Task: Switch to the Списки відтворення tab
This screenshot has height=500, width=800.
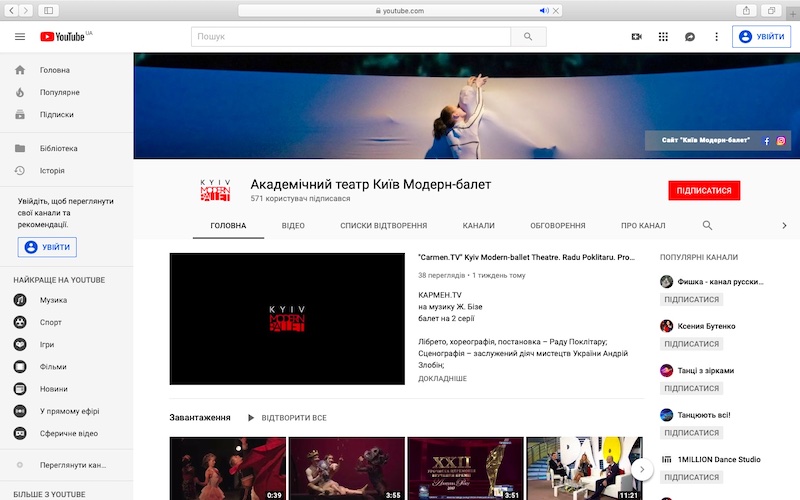Action: click(x=384, y=226)
